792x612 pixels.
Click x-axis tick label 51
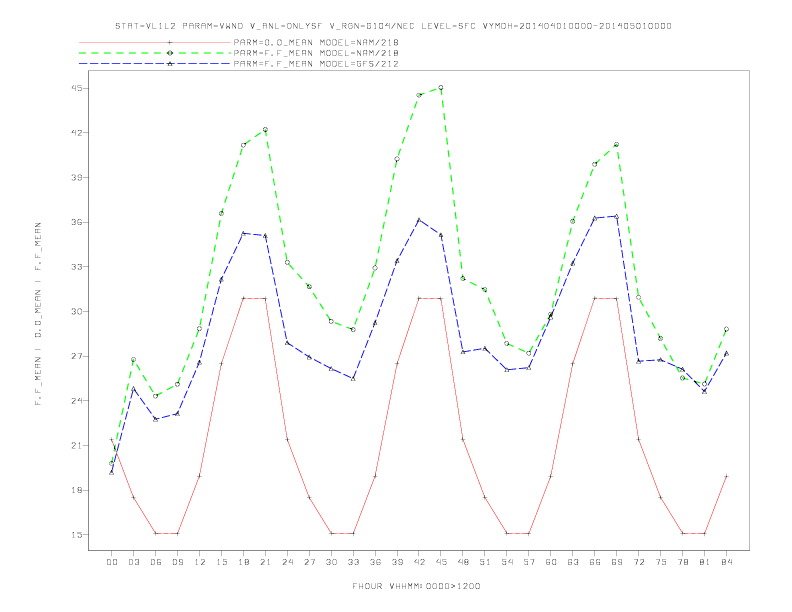point(485,562)
